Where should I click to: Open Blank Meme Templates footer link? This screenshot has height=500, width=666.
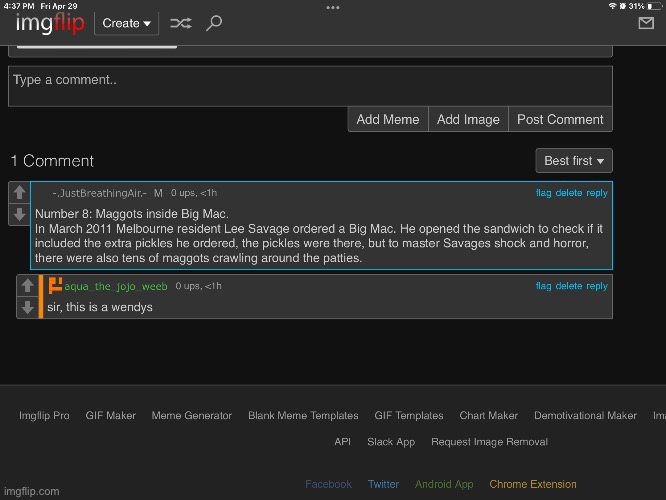(303, 415)
